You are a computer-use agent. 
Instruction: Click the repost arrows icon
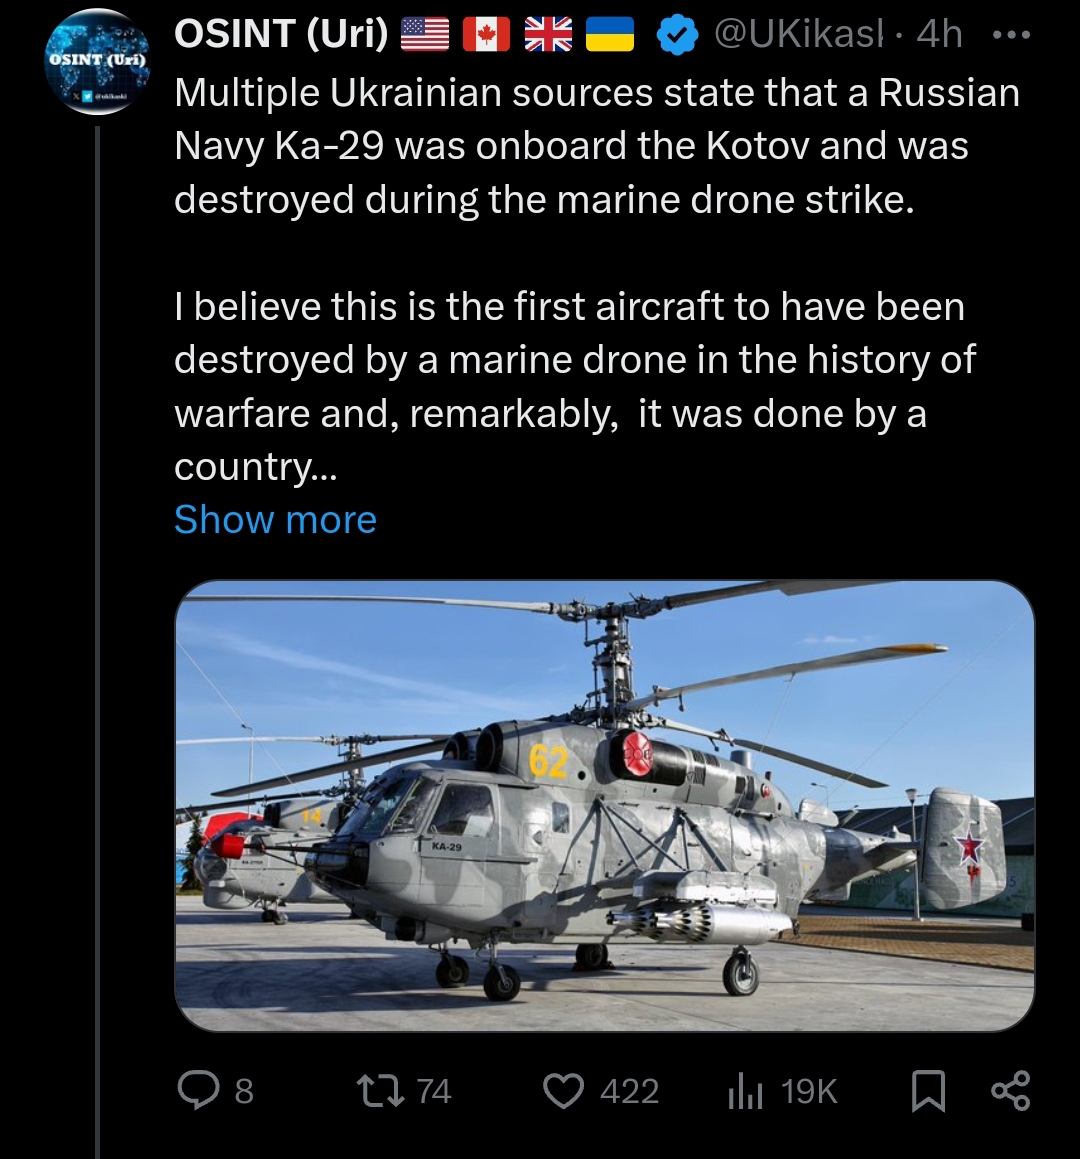pos(380,1091)
